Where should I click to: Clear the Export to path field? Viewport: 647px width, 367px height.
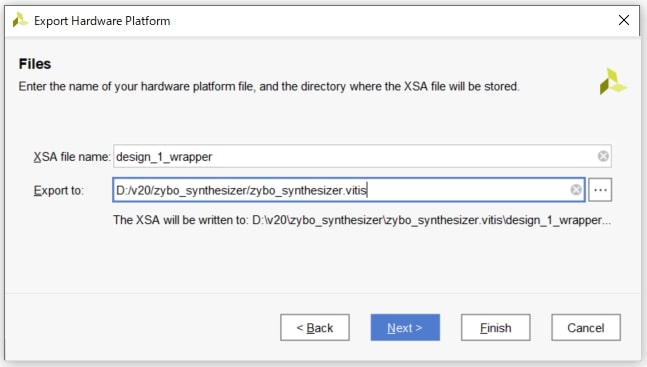(x=576, y=189)
